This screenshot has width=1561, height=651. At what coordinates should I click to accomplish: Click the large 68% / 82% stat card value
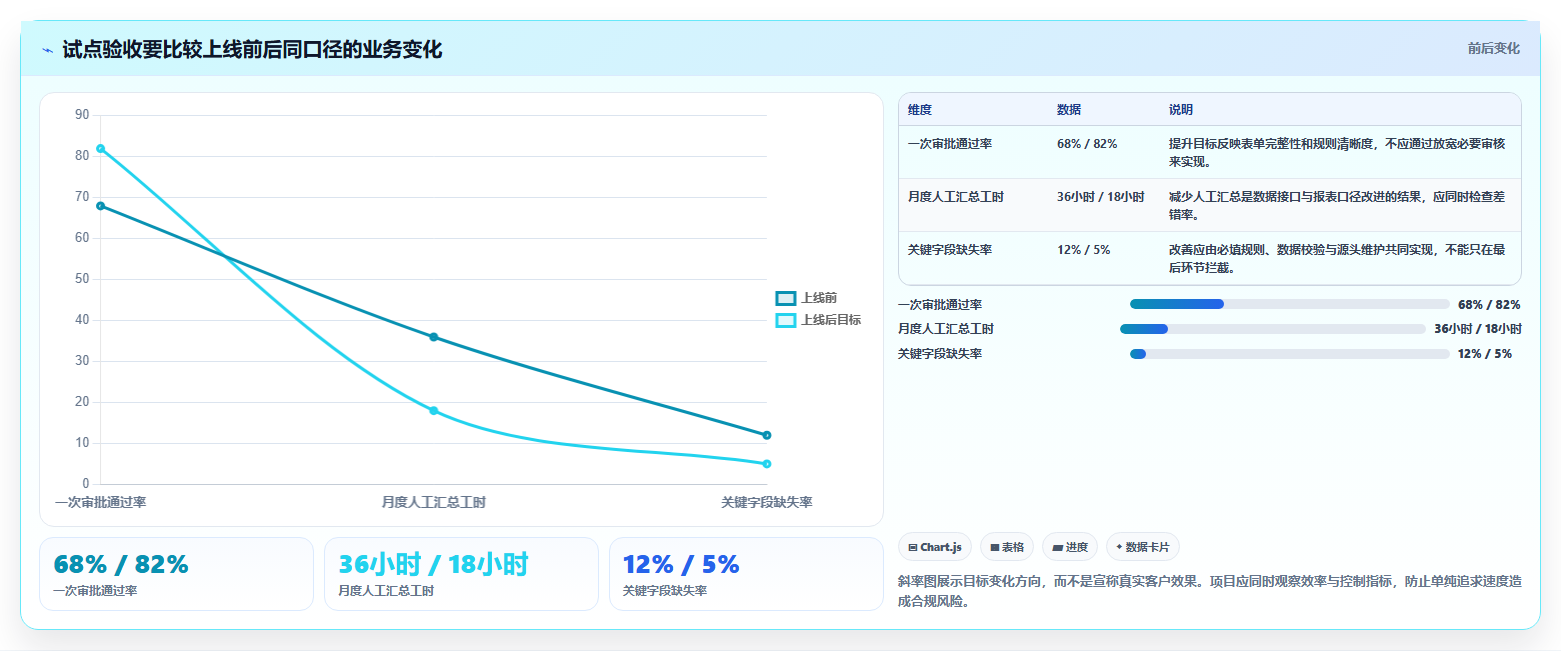121,564
